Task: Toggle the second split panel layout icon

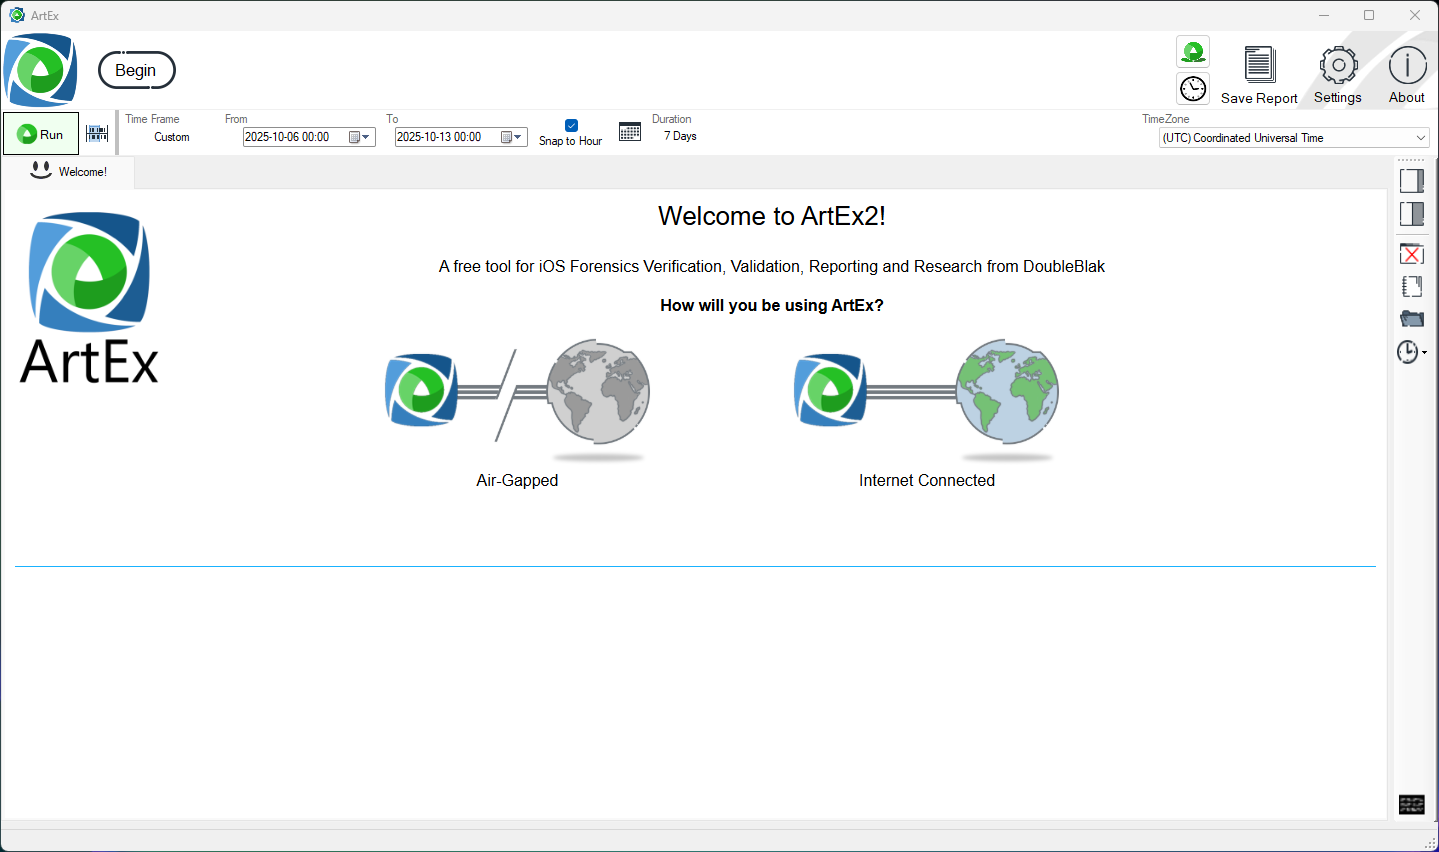Action: 1411,213
